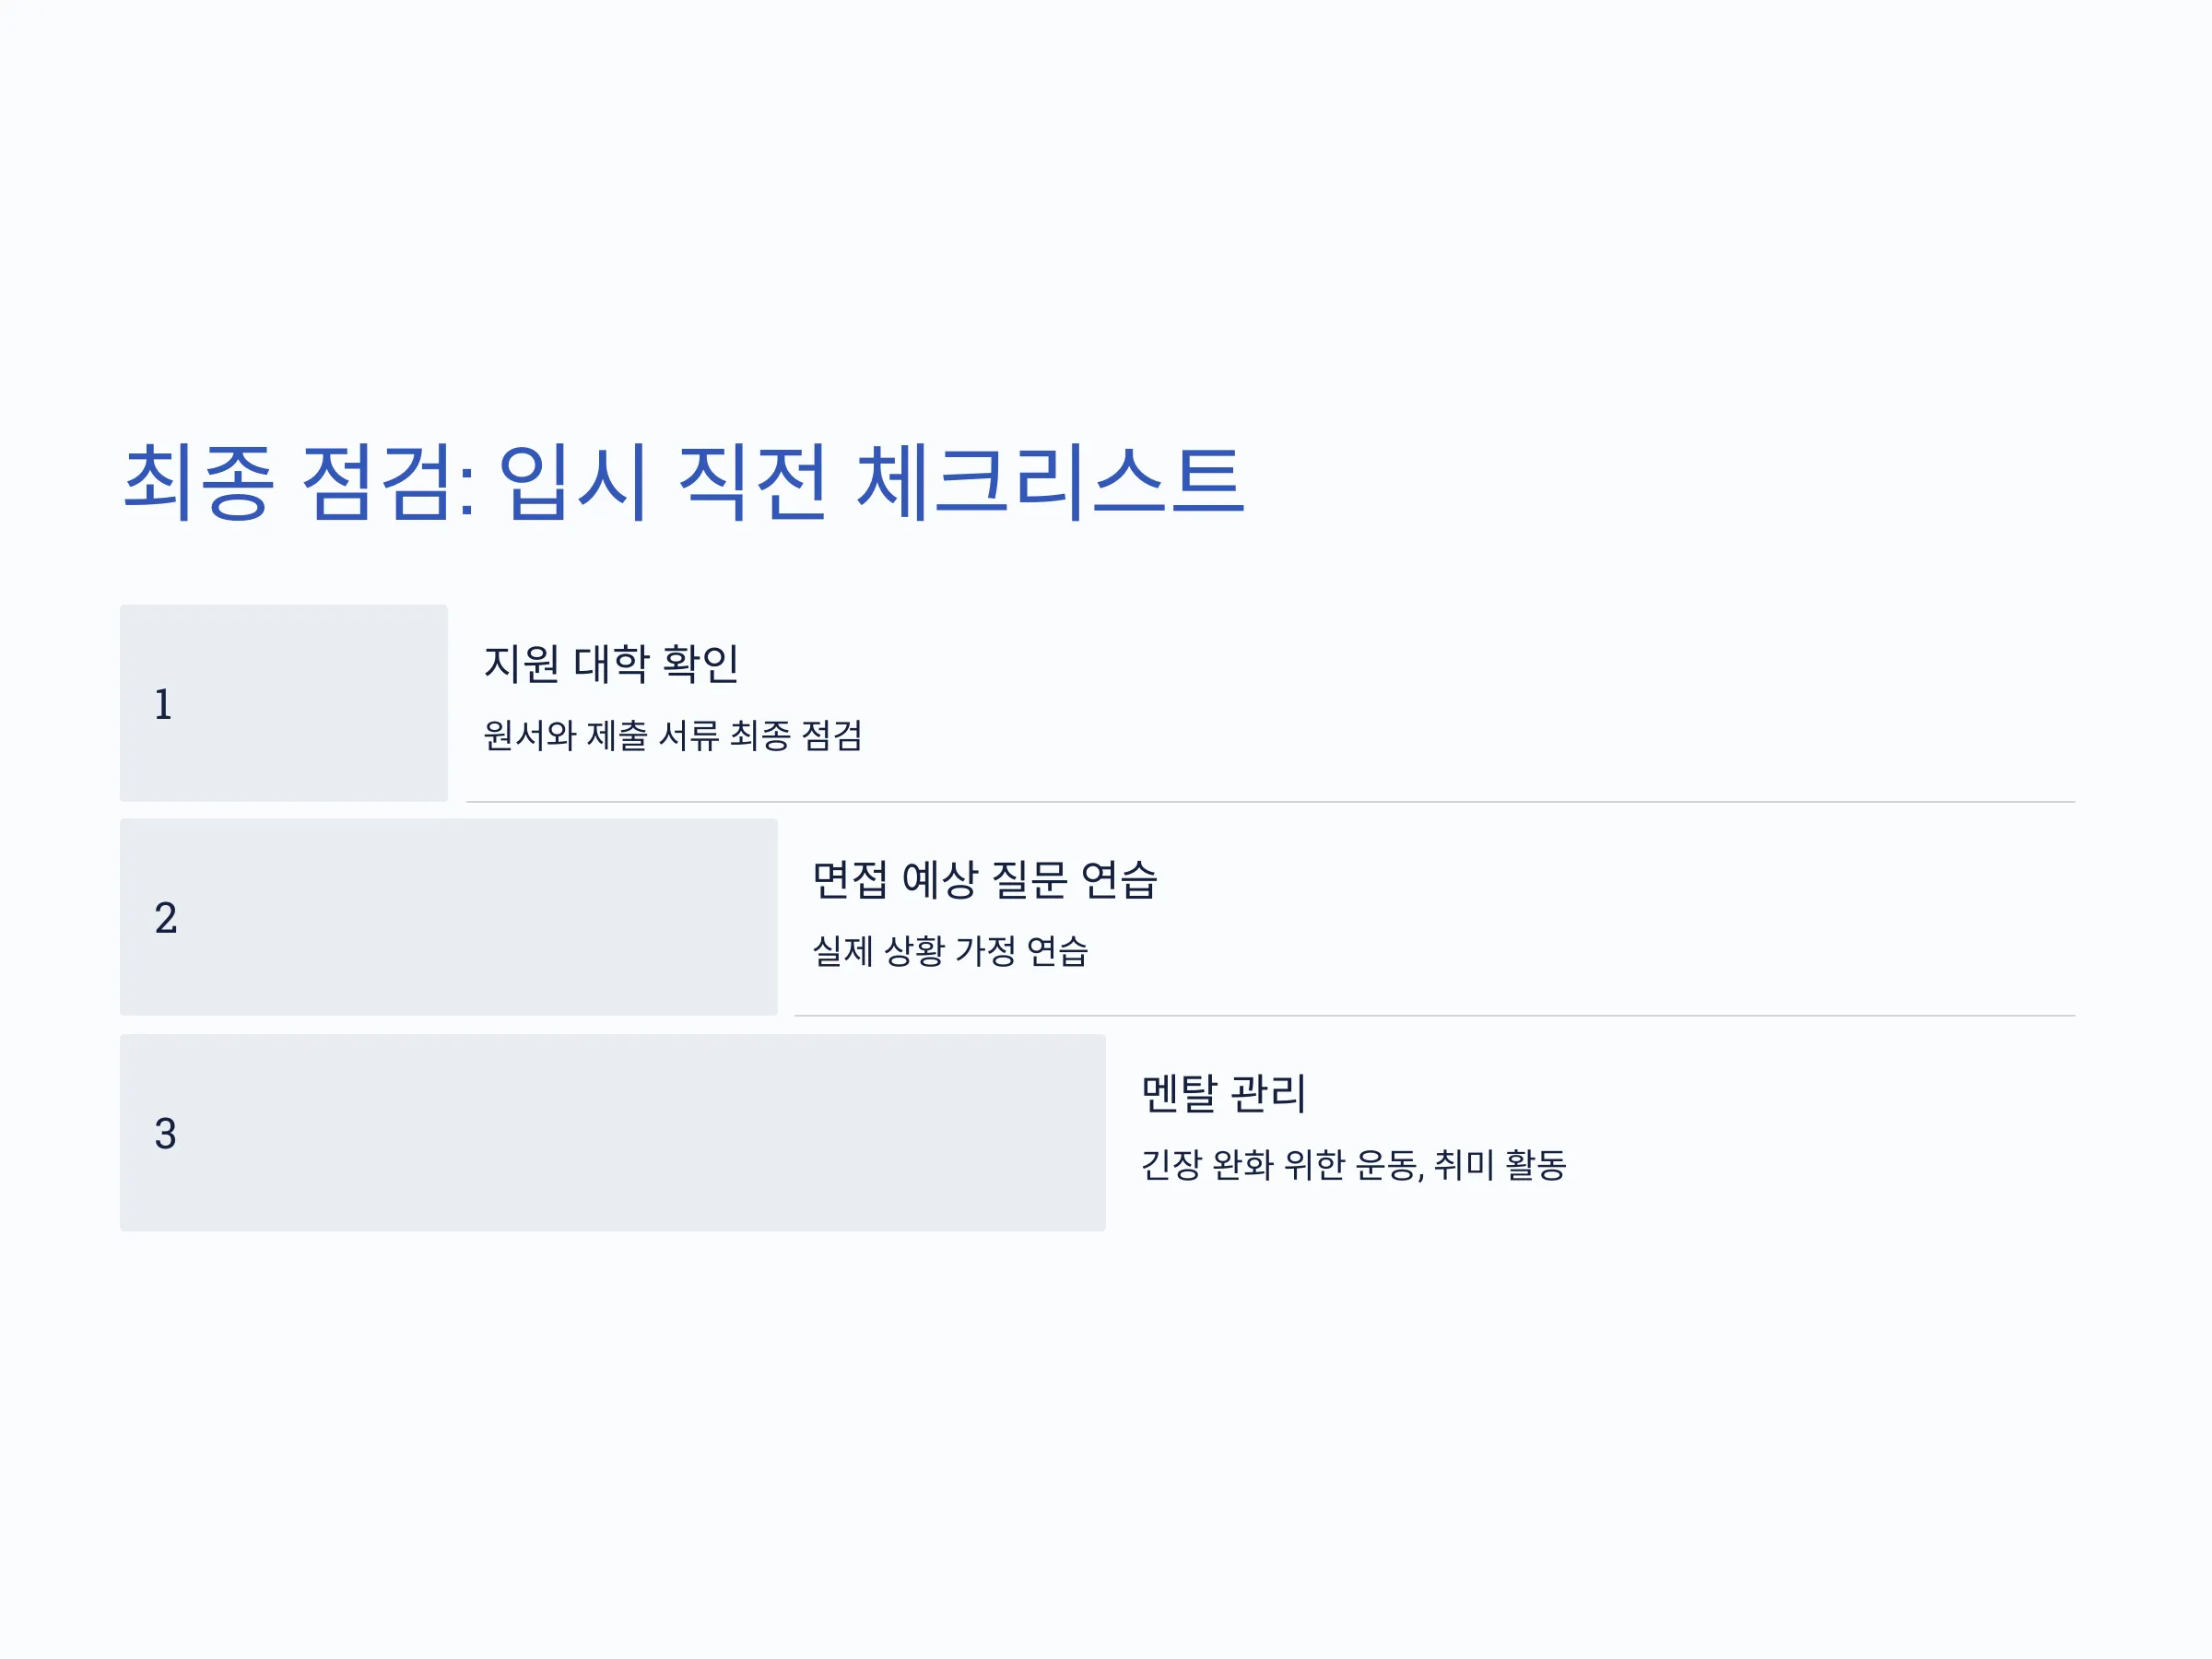This screenshot has height=1659, width=2212.
Task: Select the numeral 1 in first bar
Action: [163, 704]
